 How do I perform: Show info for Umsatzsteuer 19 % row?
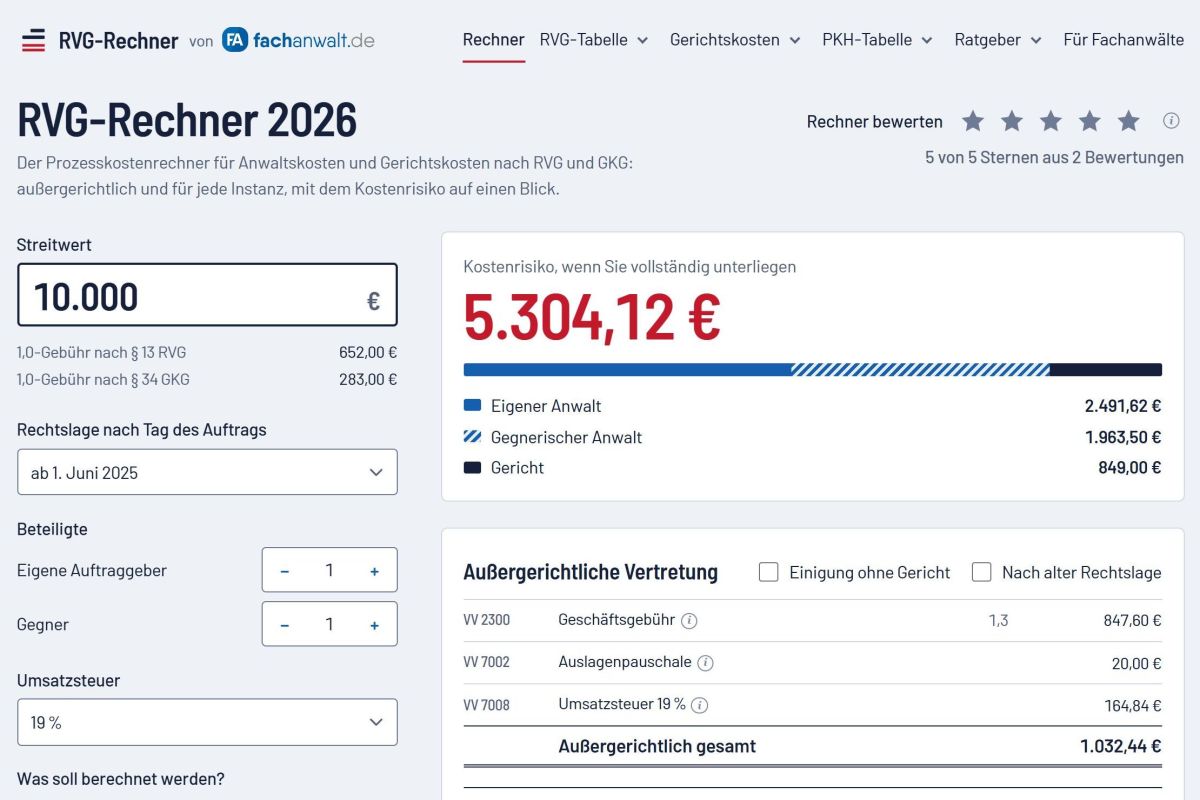tap(700, 705)
